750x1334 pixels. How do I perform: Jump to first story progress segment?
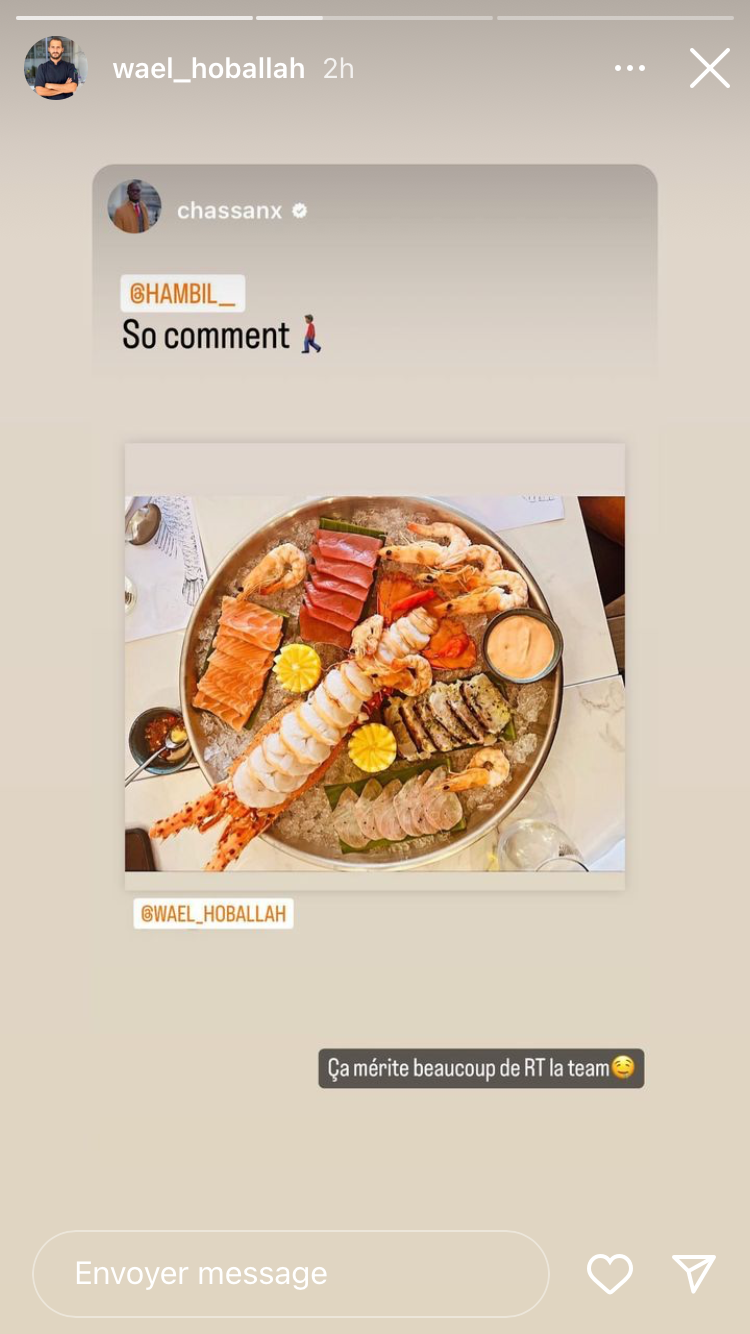pos(134,17)
